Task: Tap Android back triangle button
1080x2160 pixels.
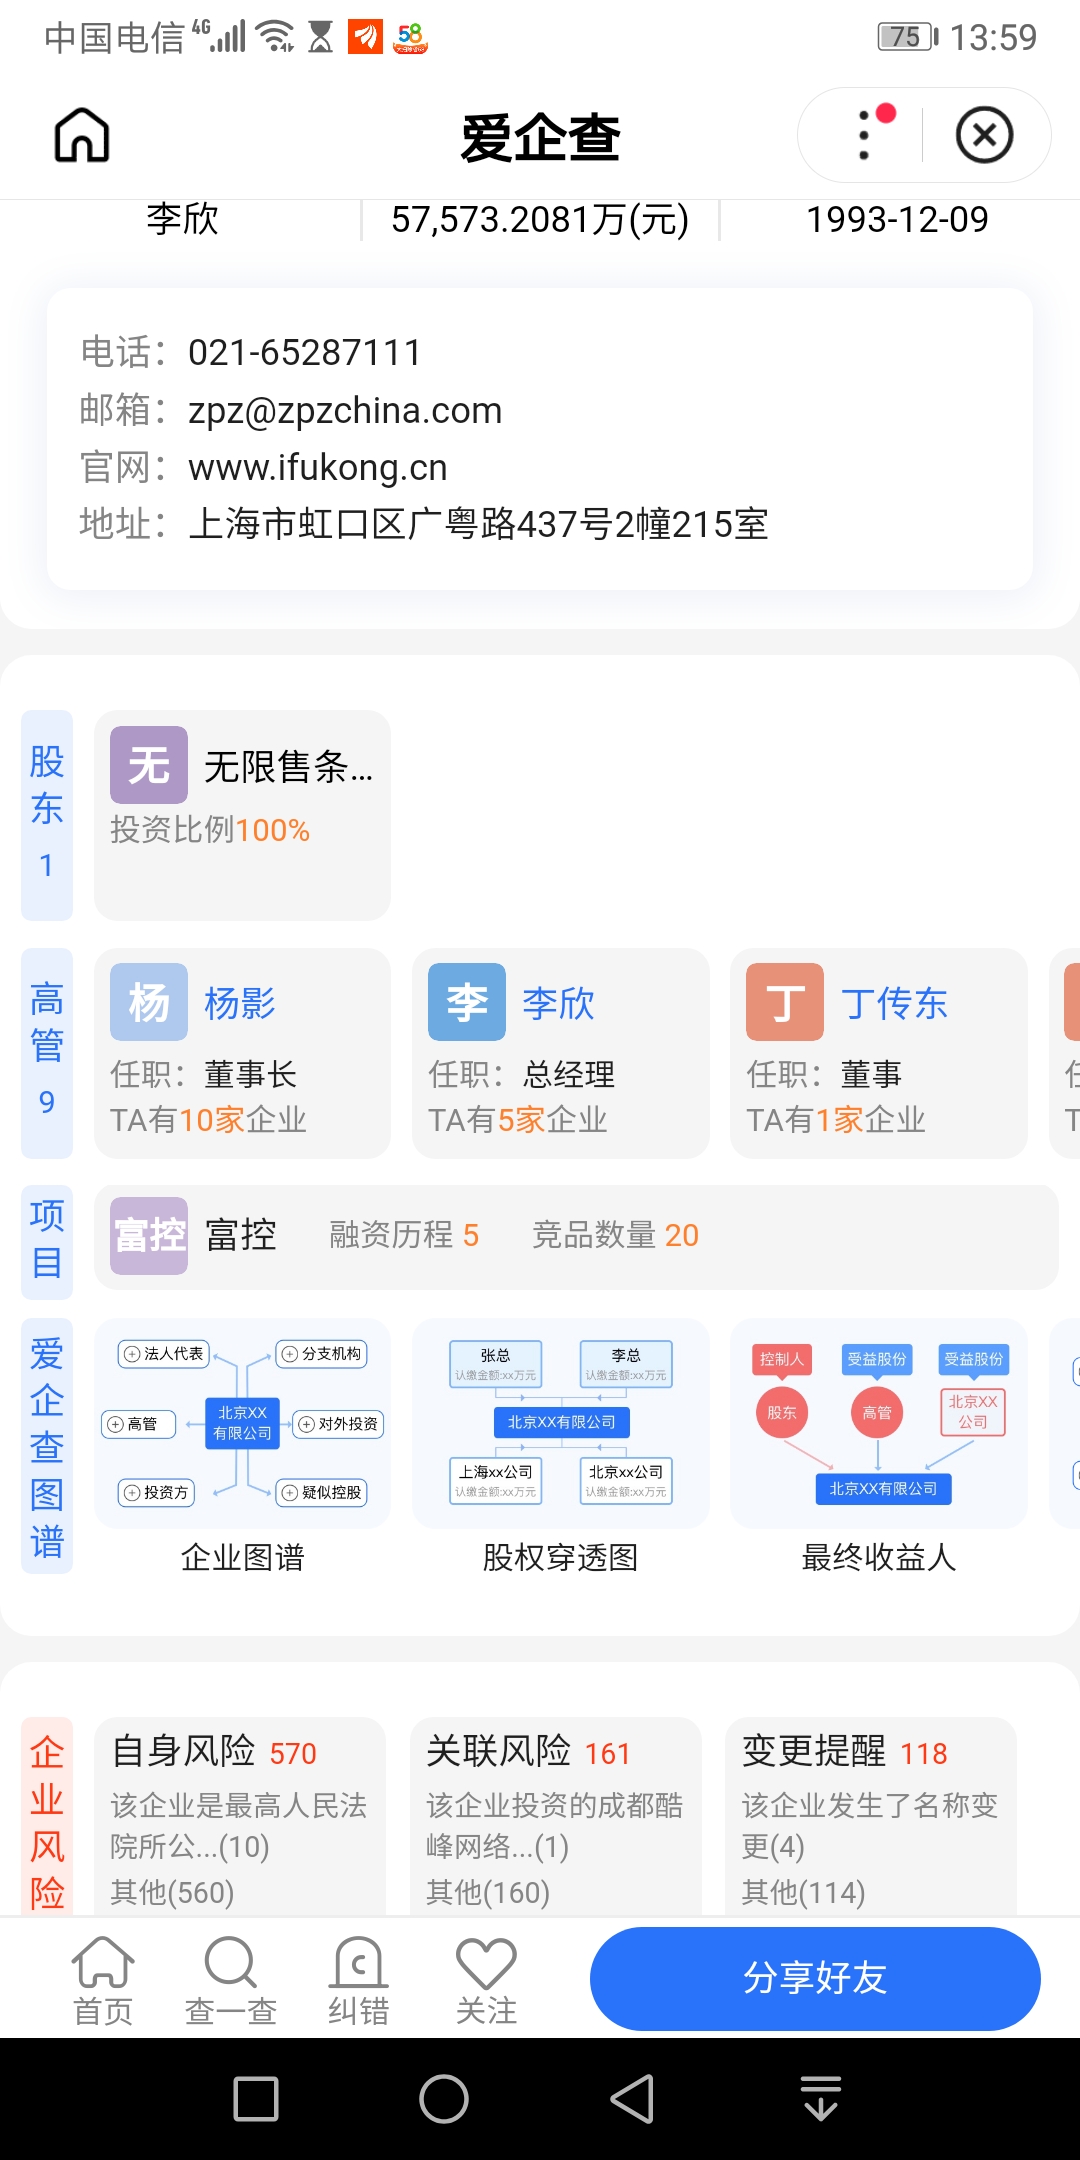Action: point(632,2098)
